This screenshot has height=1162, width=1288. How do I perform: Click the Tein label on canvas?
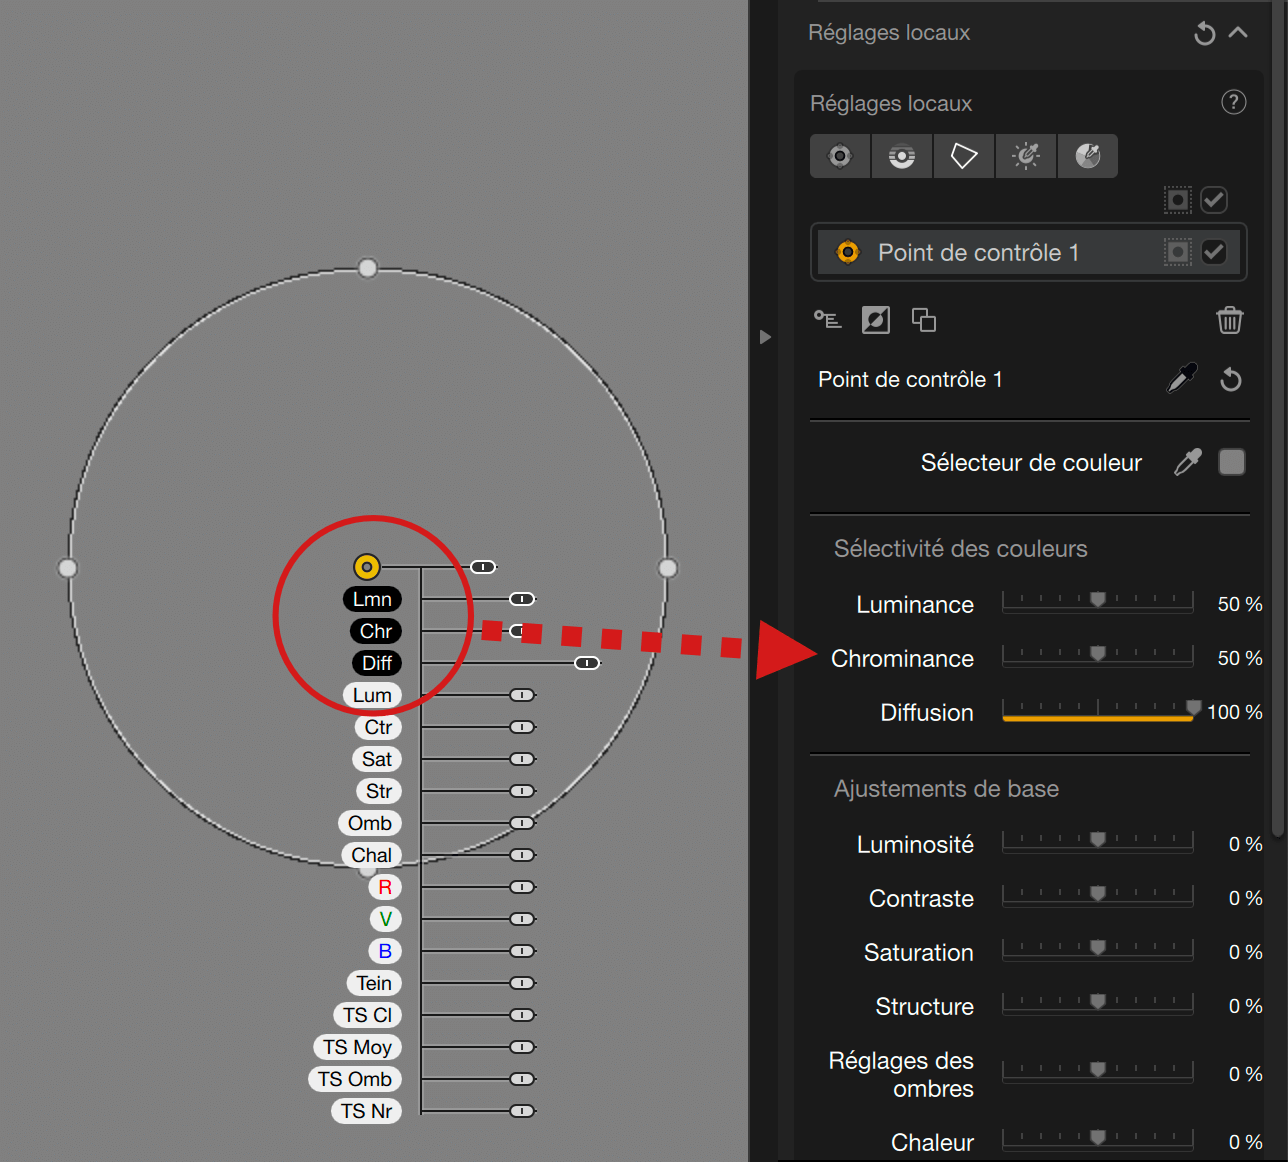pyautogui.click(x=374, y=983)
